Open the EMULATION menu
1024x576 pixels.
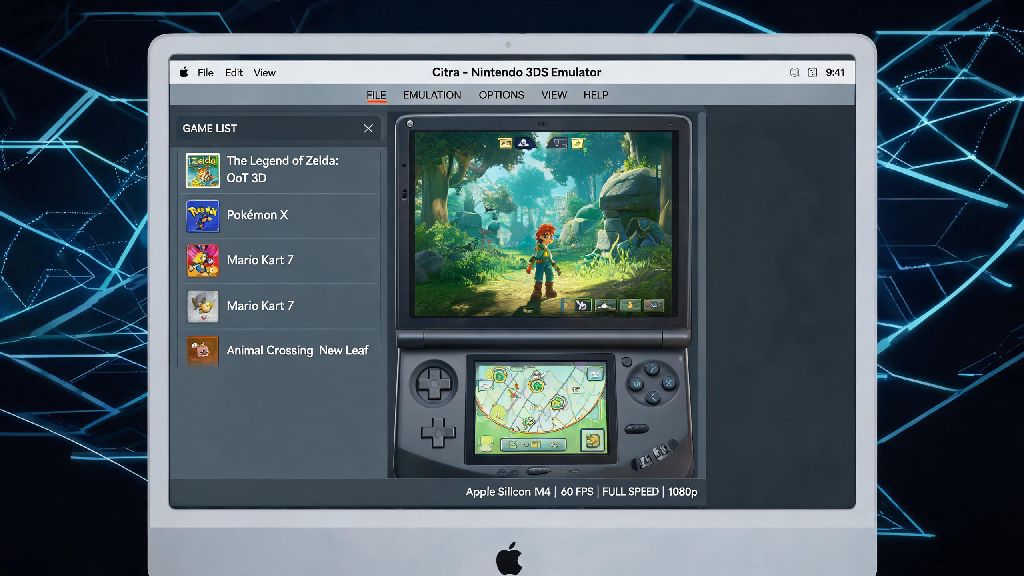point(432,95)
